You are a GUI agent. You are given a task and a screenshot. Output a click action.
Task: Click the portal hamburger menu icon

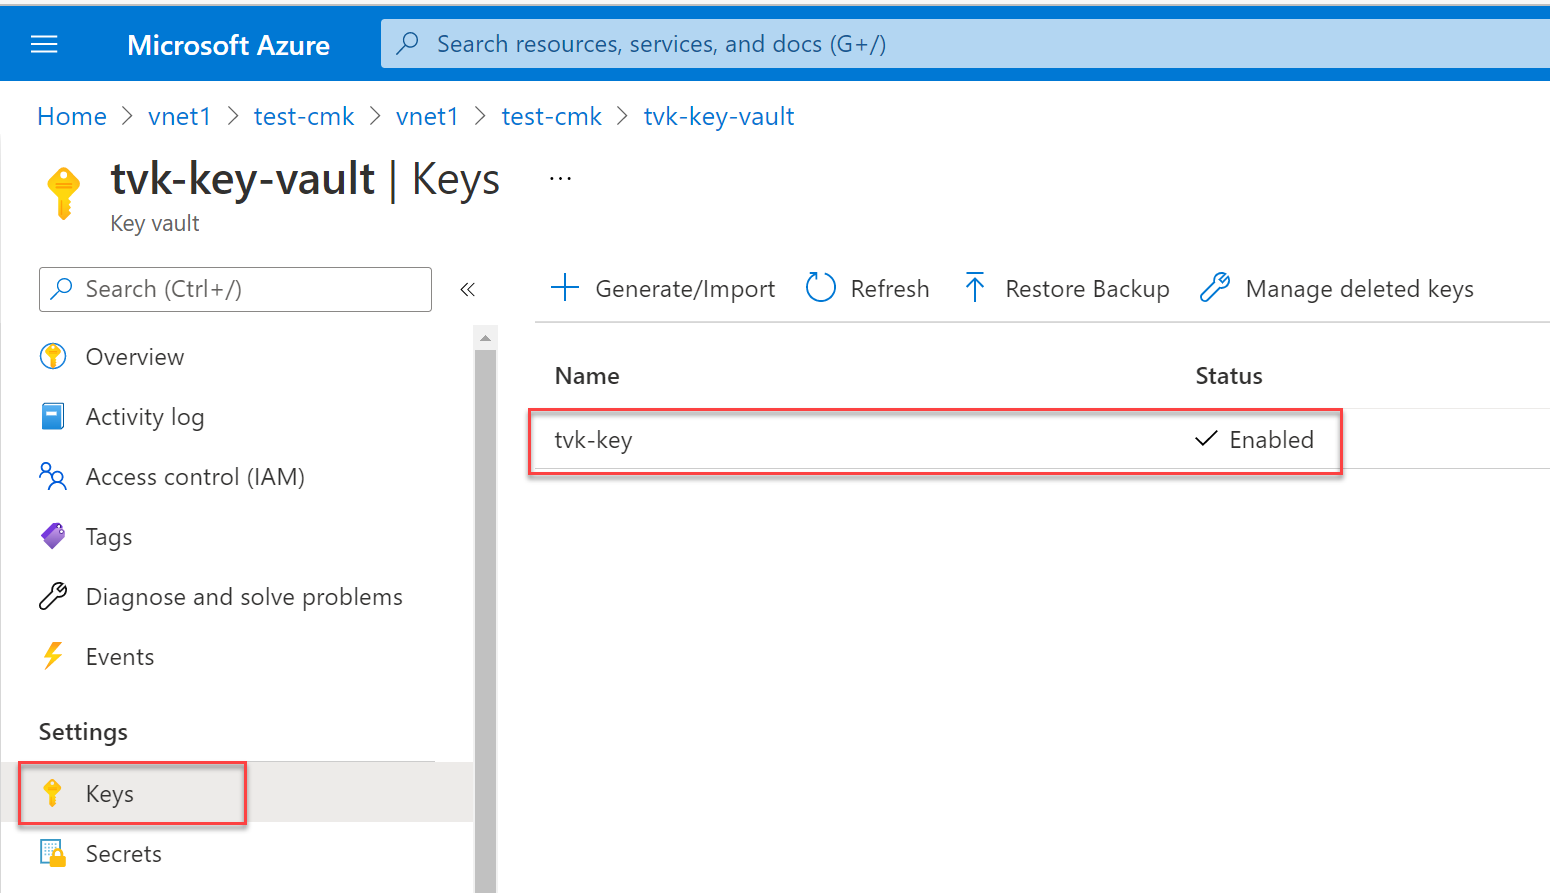[43, 43]
